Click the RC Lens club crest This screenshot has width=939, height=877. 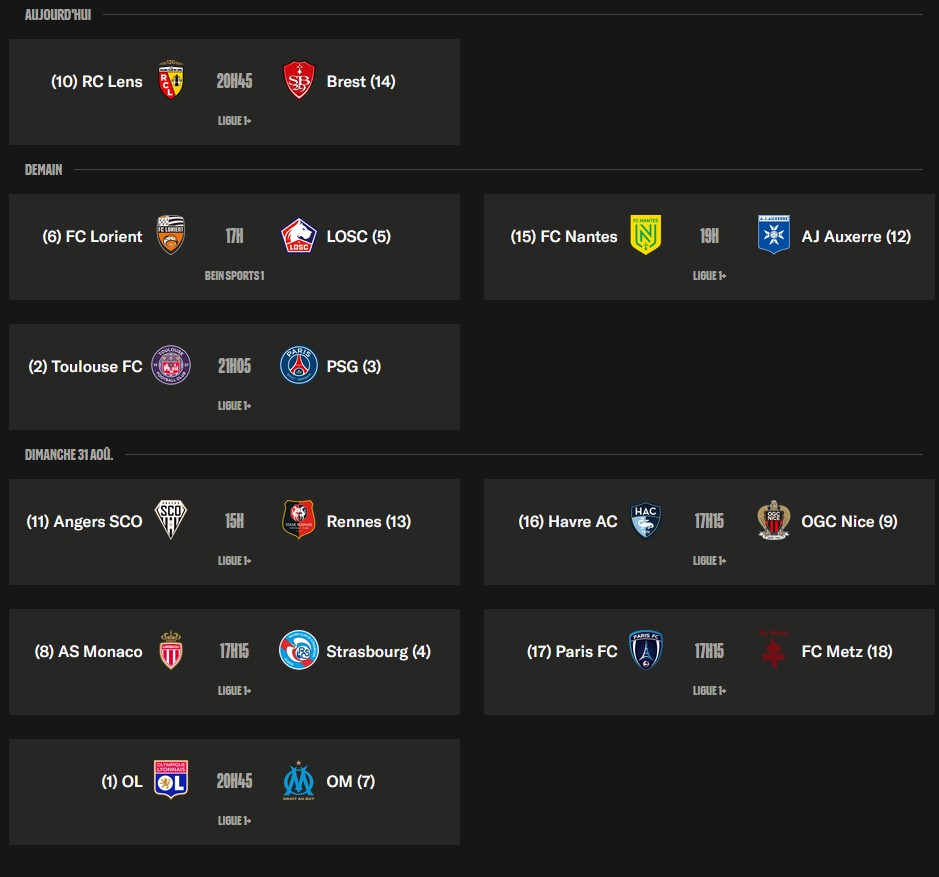[x=171, y=80]
